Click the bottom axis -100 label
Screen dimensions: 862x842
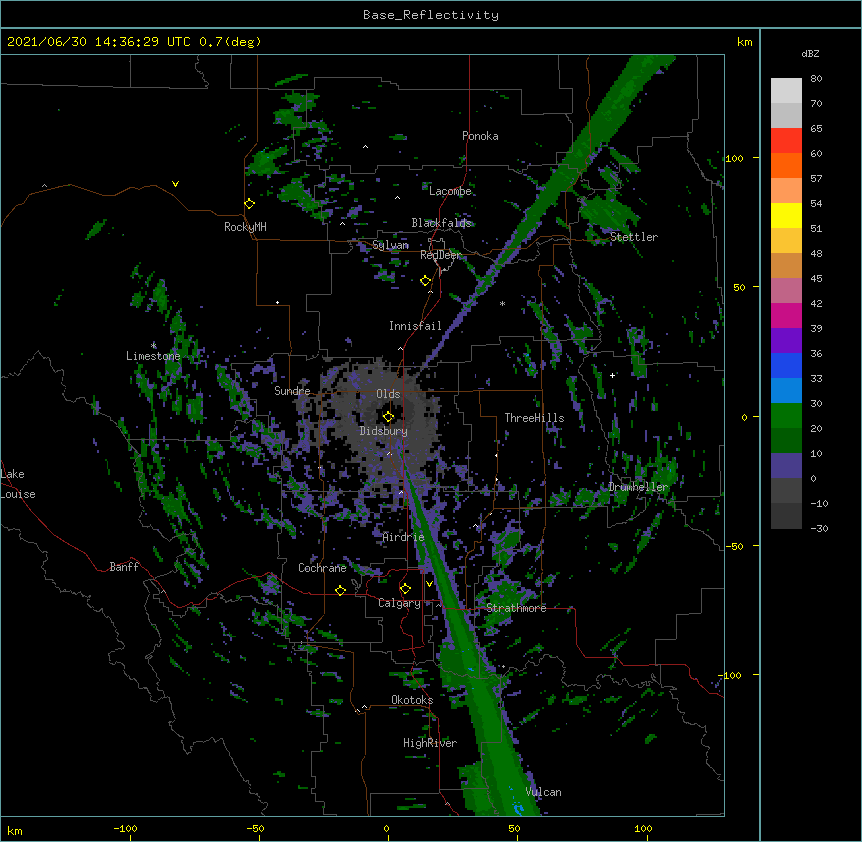click(x=126, y=828)
